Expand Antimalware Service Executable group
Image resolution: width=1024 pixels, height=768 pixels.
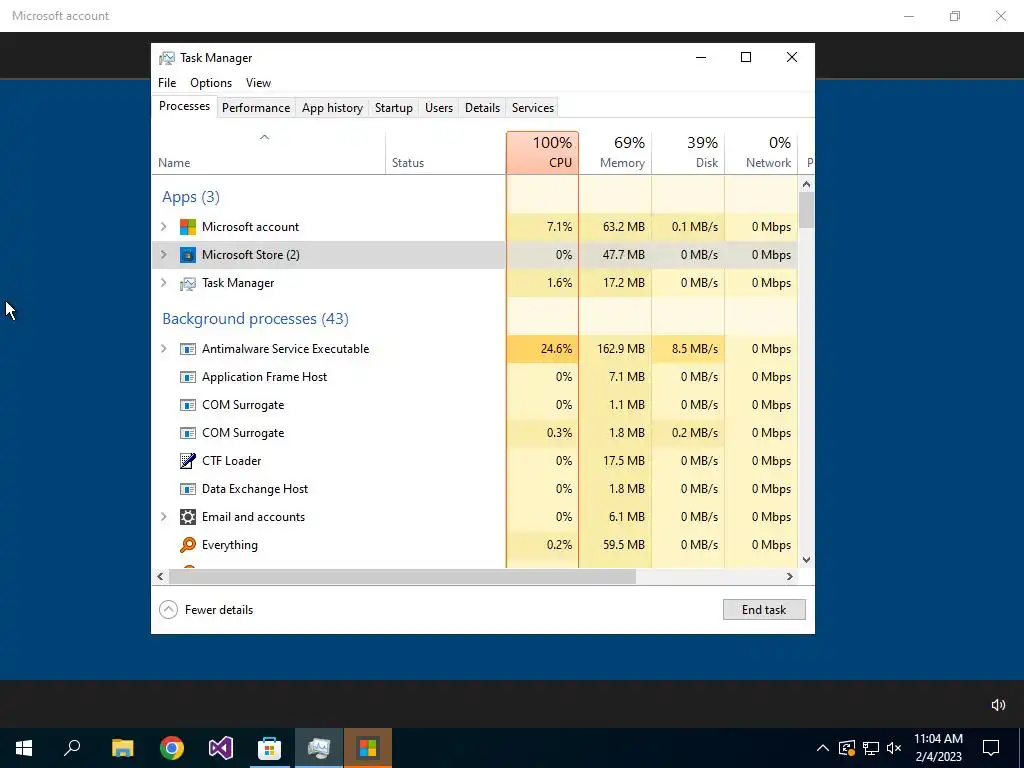(x=164, y=349)
